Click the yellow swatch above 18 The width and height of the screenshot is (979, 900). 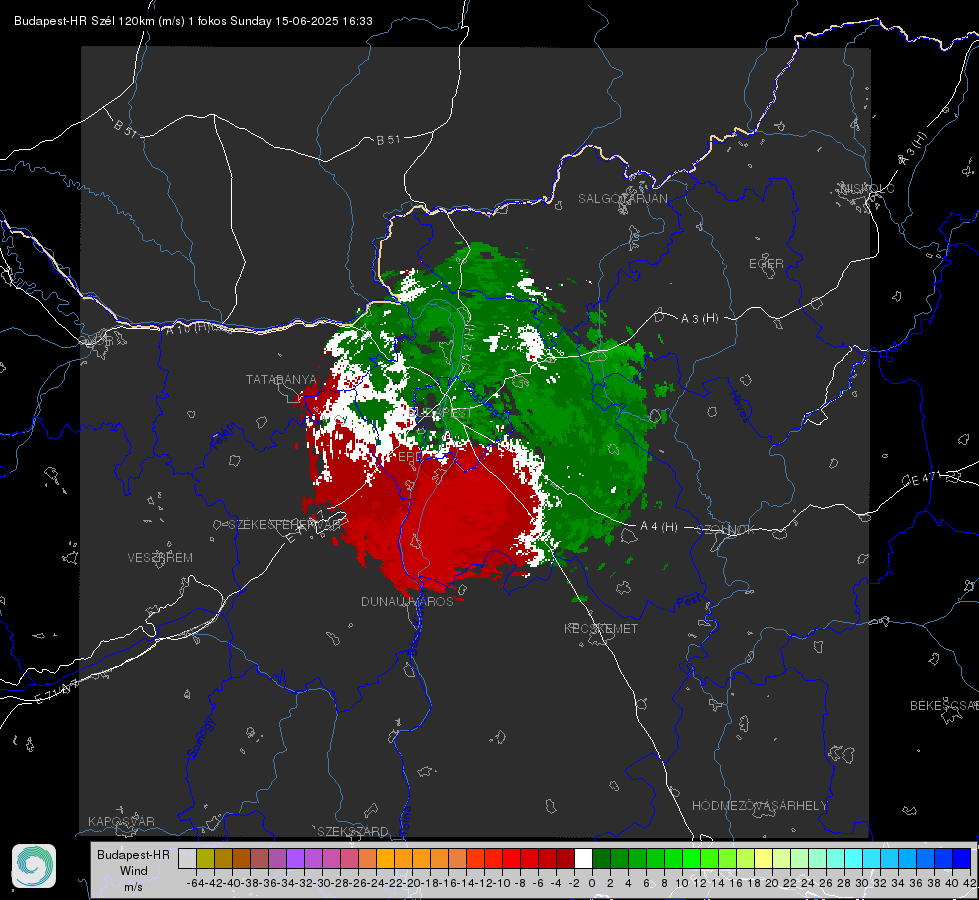coord(764,858)
